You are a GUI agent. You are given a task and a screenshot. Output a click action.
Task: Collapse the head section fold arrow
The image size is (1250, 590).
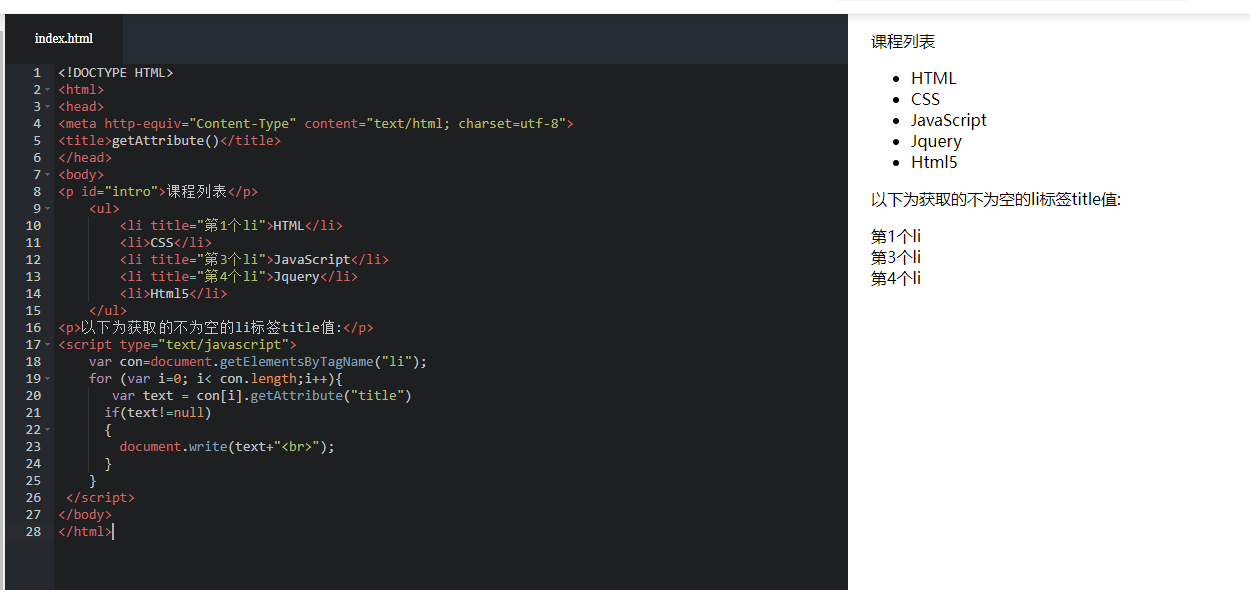47,107
